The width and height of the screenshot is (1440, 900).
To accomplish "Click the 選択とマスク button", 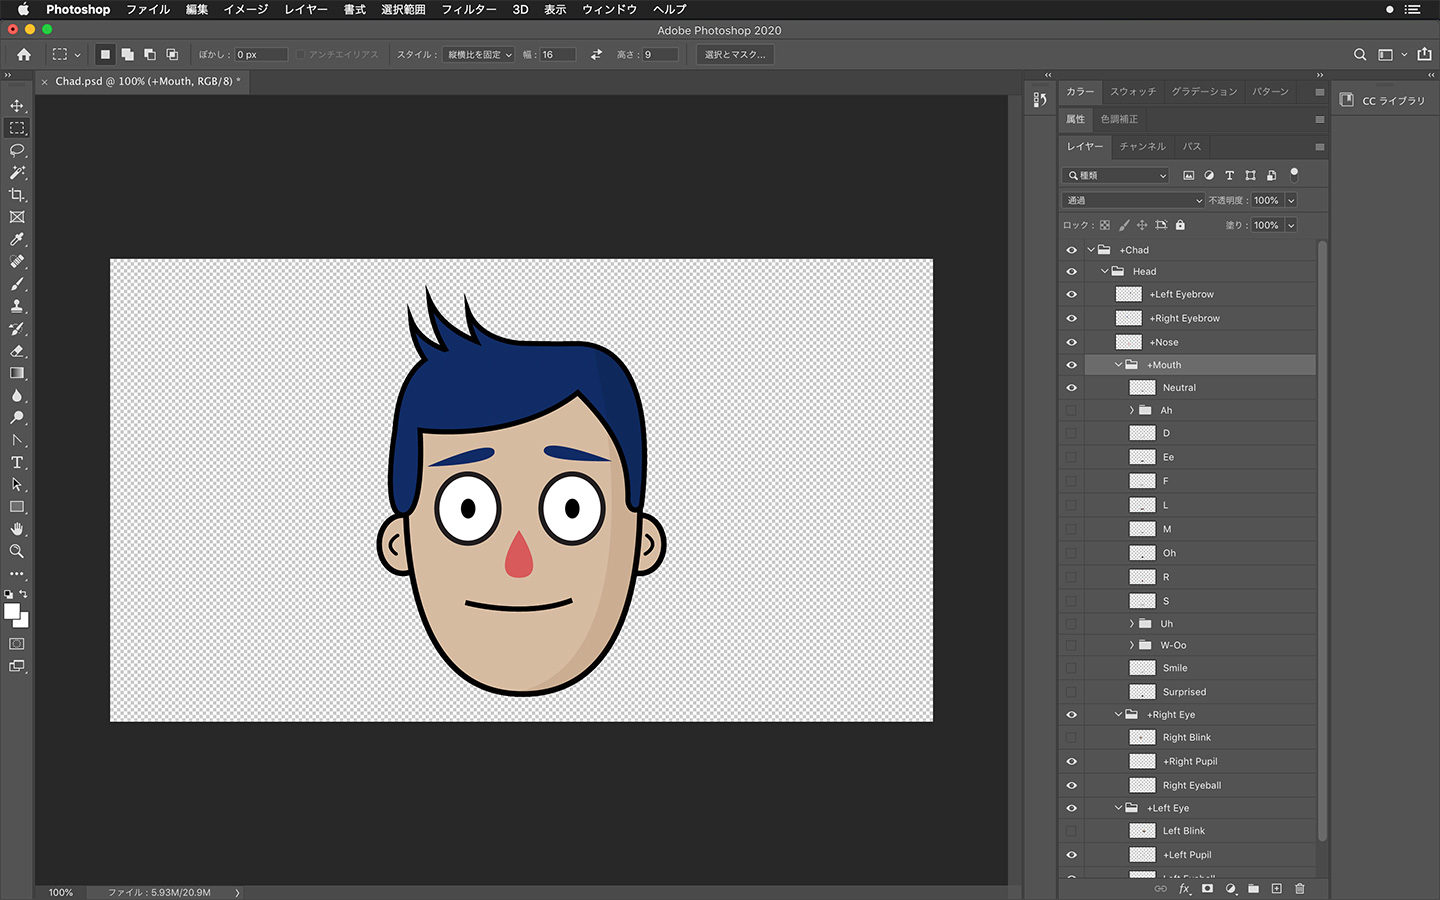I will tap(735, 55).
